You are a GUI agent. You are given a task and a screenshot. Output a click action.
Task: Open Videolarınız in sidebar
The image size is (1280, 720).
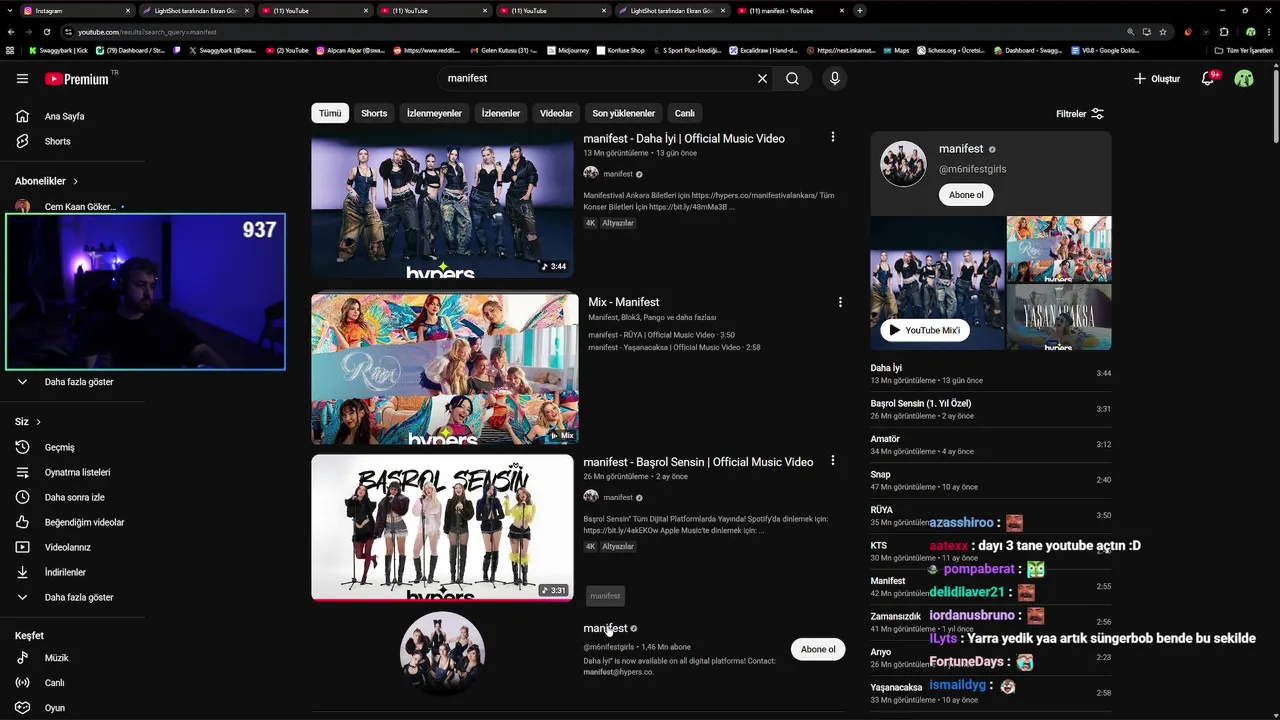67,547
